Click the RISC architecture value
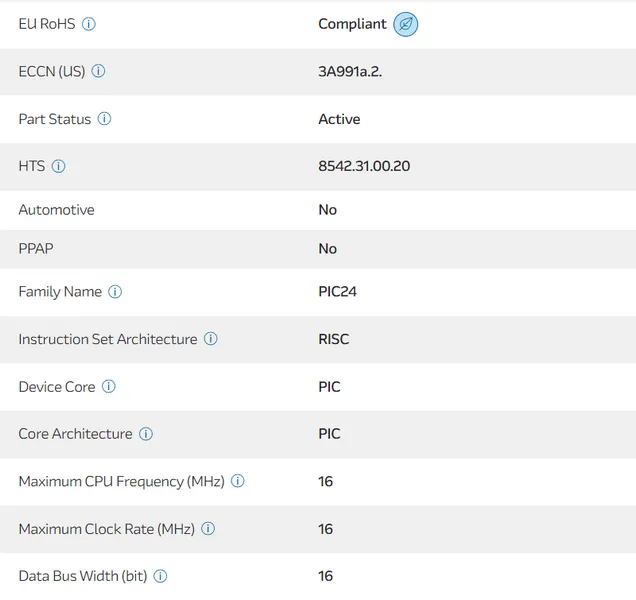Screen dimensions: 636x600 334,339
